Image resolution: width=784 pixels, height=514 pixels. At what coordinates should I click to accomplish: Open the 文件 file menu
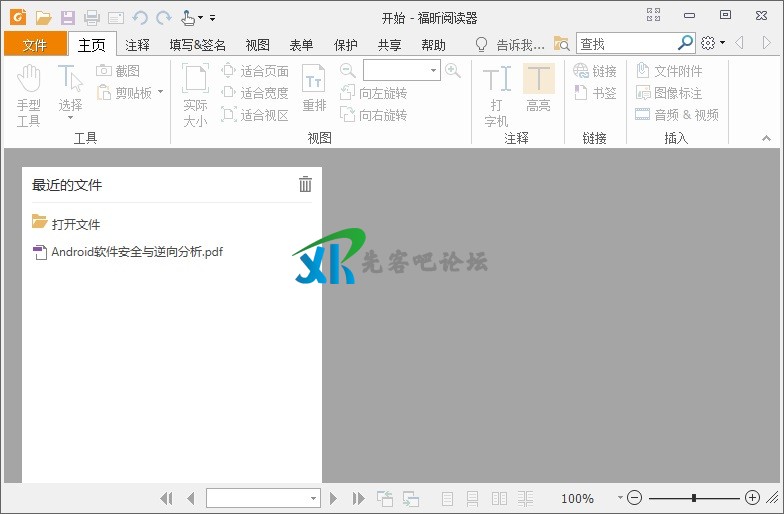tap(35, 44)
